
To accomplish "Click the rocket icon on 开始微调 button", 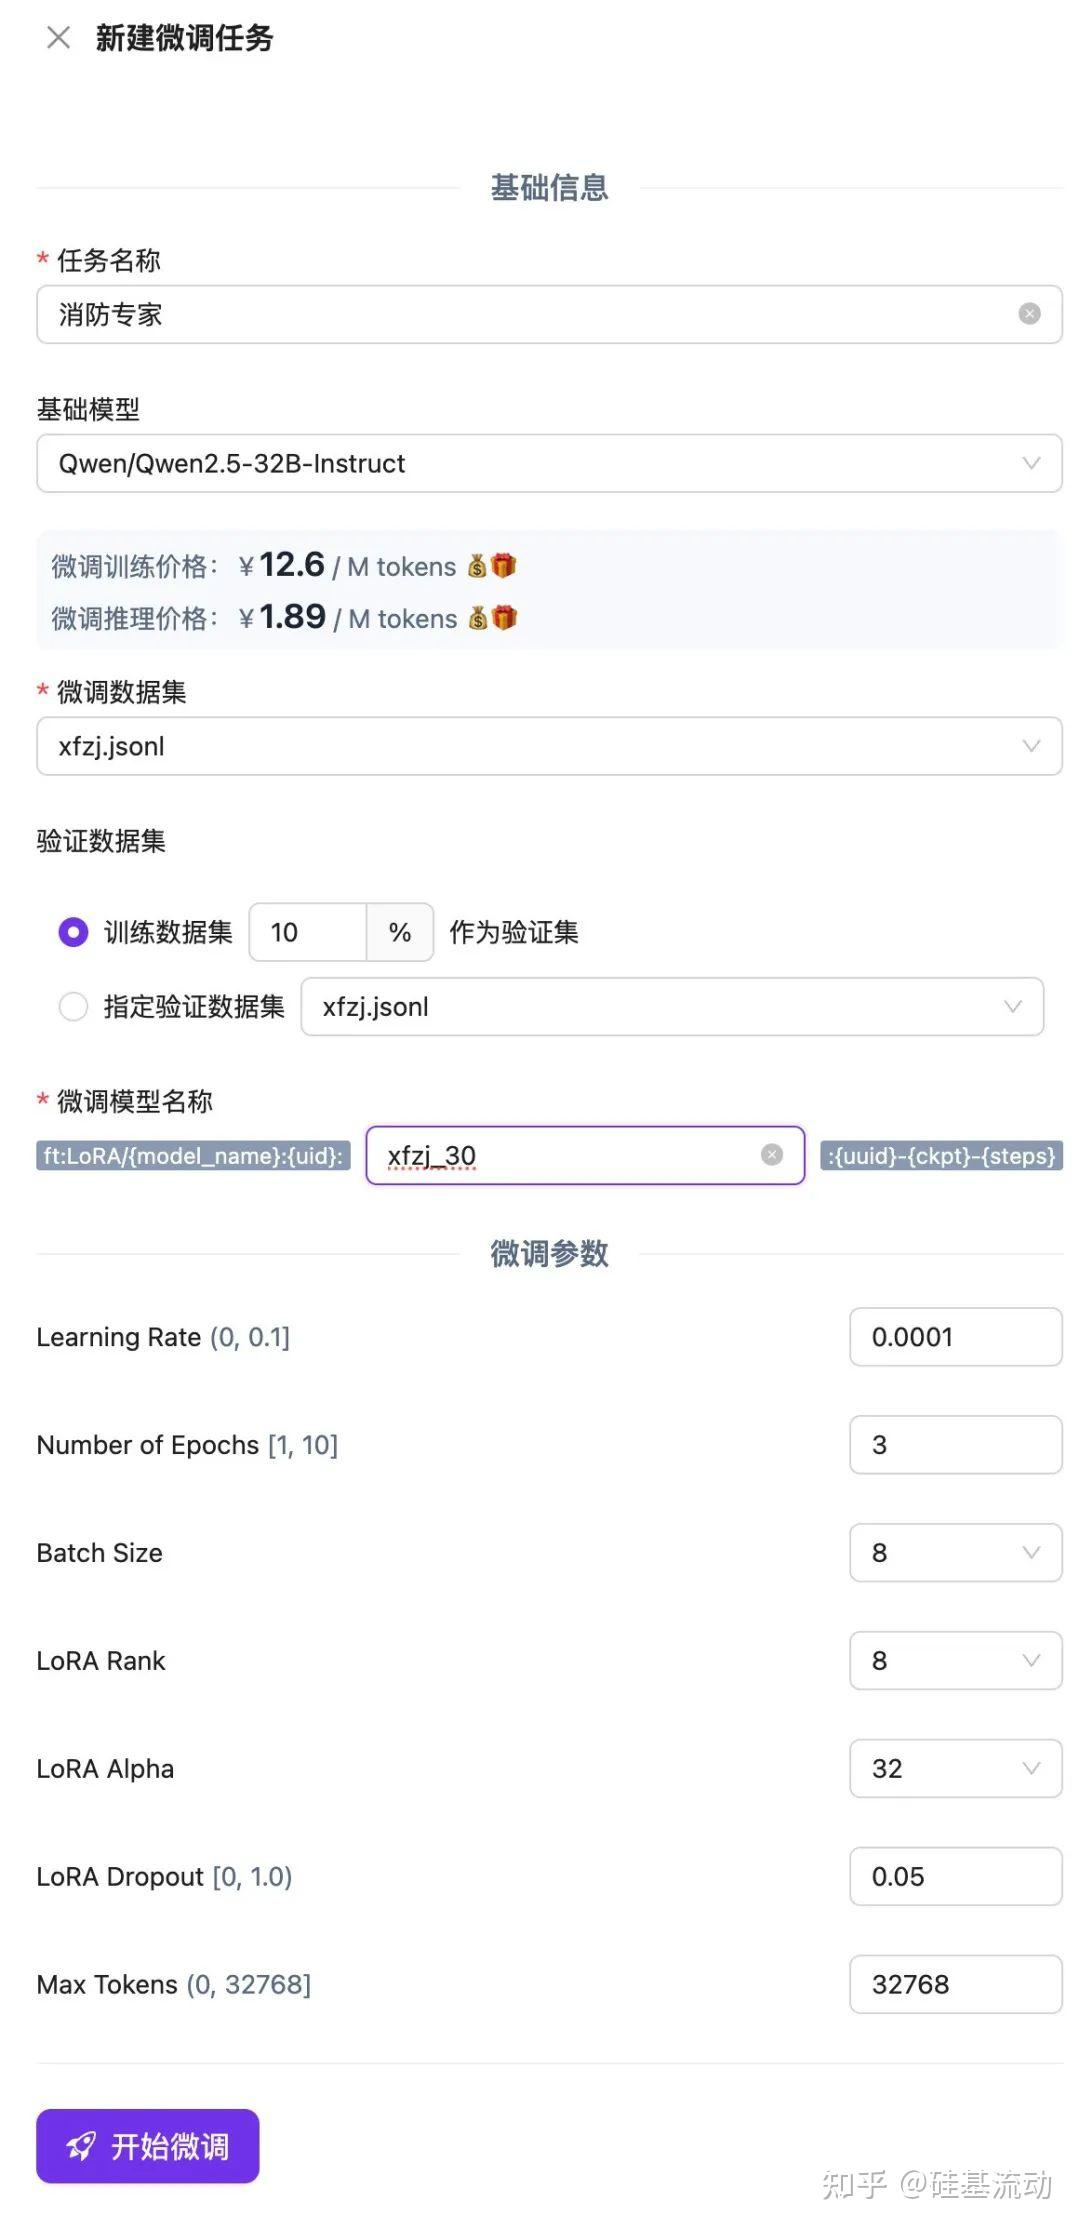I will (x=82, y=2146).
